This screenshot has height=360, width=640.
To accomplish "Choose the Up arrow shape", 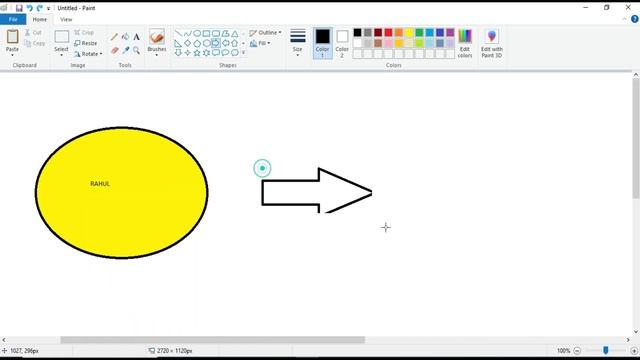I will point(235,43).
